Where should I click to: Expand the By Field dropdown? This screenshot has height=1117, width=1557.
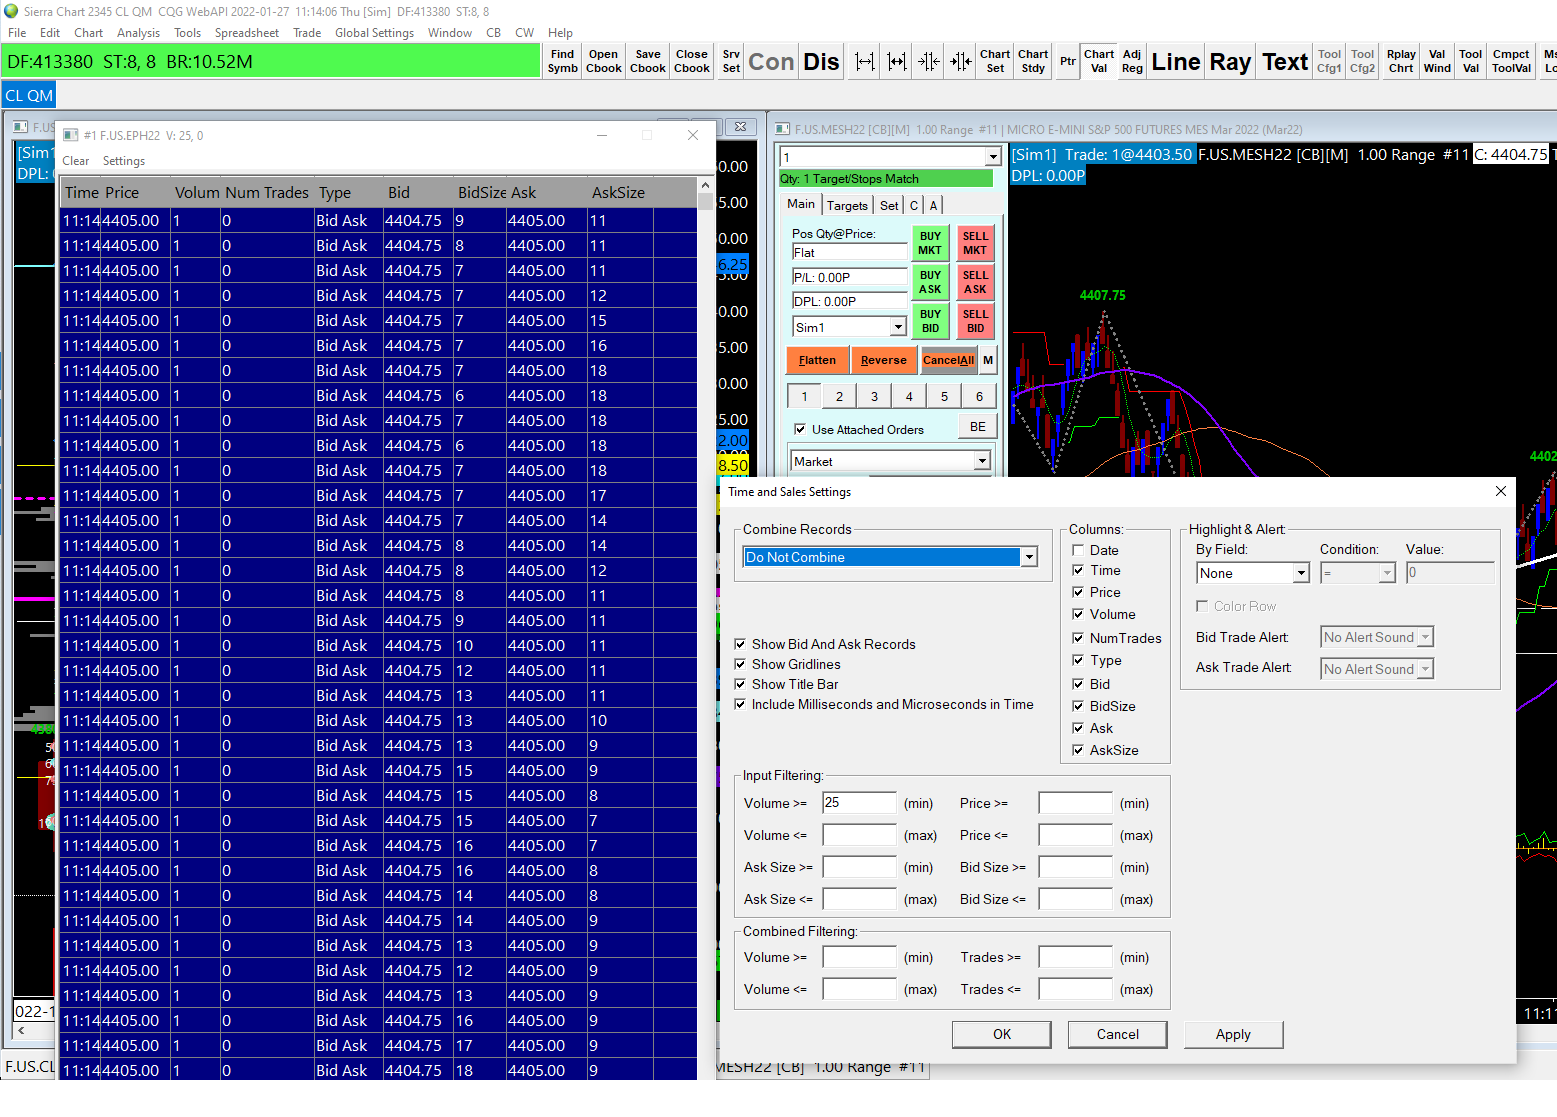point(1301,573)
